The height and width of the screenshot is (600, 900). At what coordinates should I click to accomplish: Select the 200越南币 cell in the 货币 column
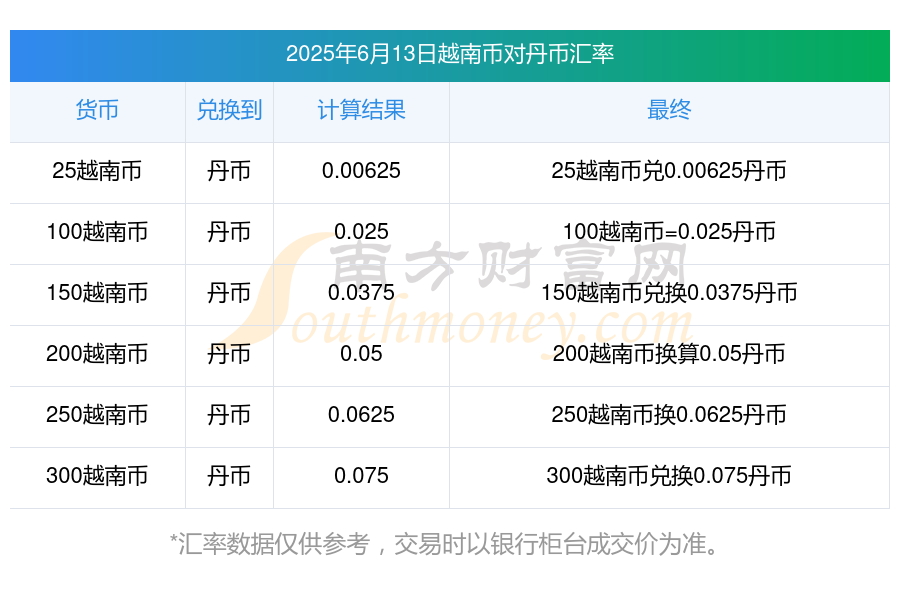(97, 354)
